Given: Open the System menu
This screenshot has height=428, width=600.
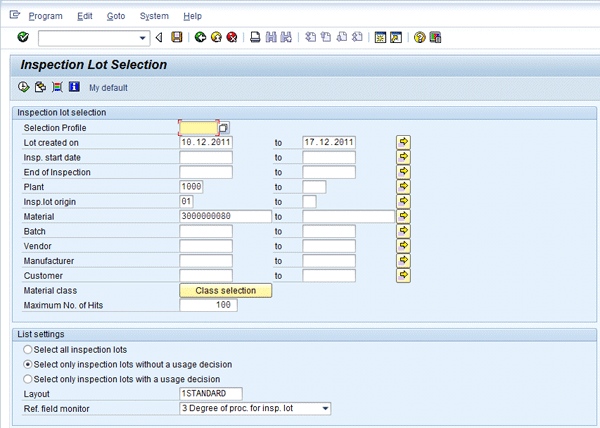Looking at the screenshot, I should [154, 16].
